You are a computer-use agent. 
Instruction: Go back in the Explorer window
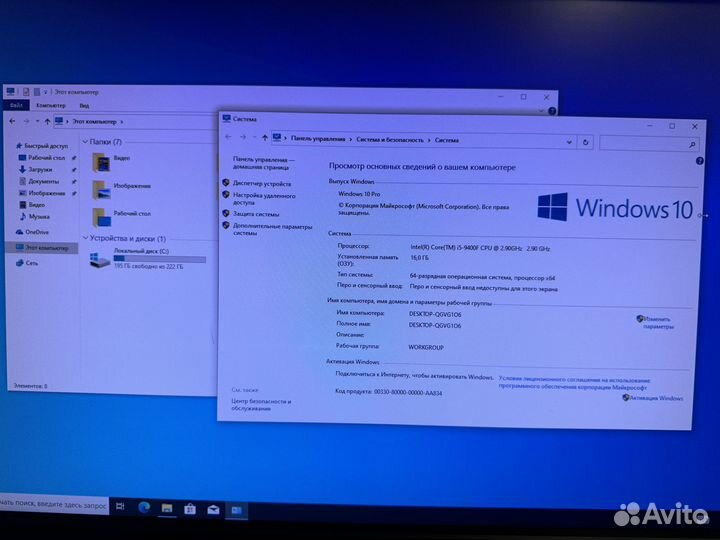[12, 121]
